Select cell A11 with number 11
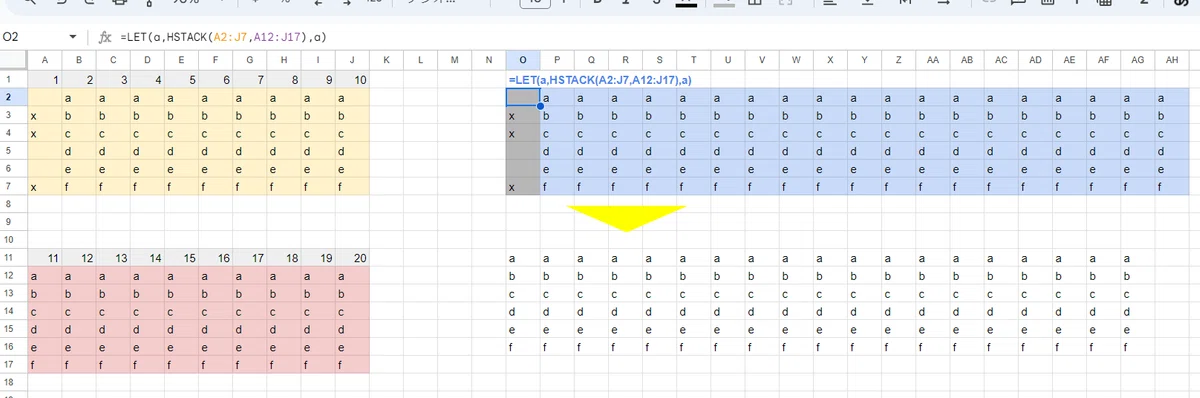 click(46, 258)
